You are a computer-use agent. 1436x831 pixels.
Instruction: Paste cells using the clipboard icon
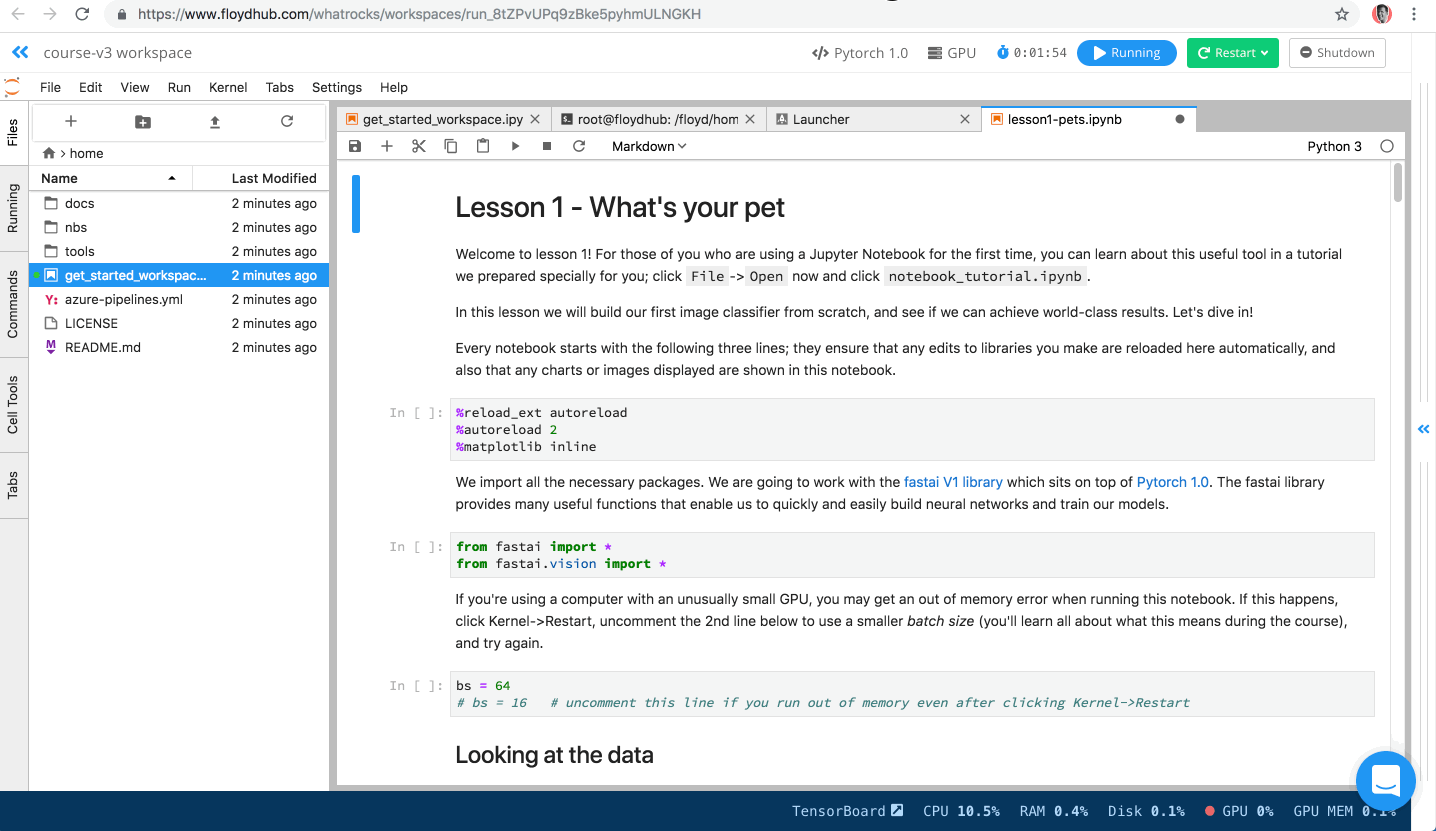tap(483, 146)
